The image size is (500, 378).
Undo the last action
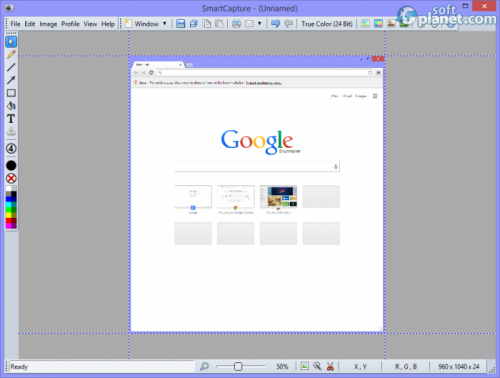275,24
